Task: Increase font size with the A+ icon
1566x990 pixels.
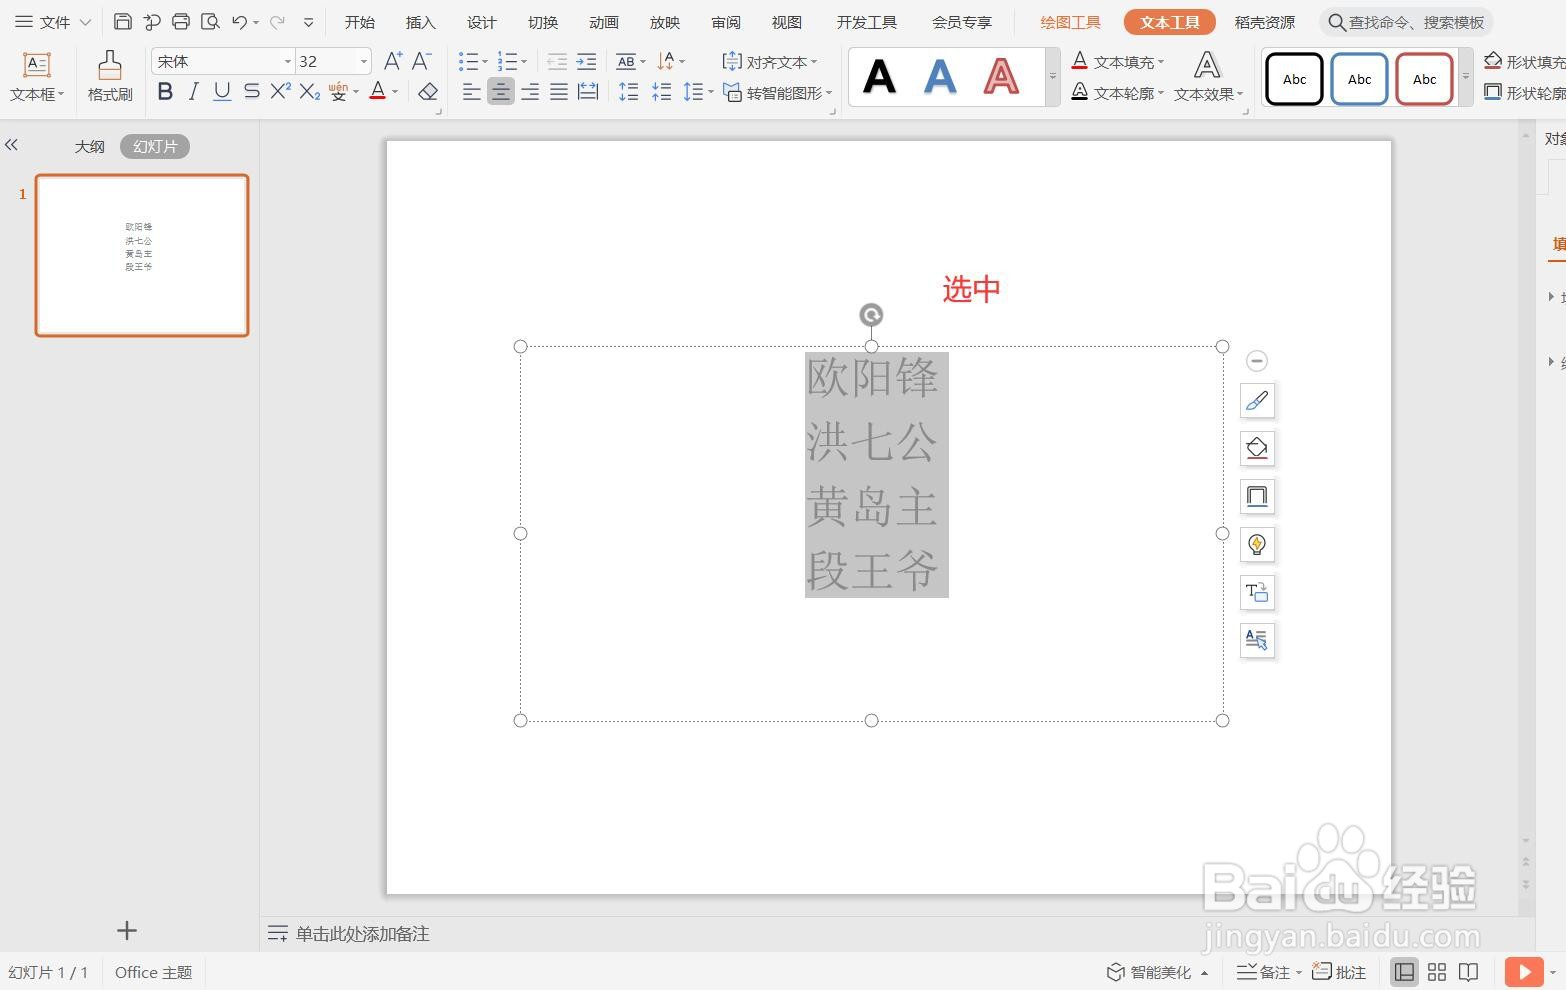Action: [x=393, y=61]
